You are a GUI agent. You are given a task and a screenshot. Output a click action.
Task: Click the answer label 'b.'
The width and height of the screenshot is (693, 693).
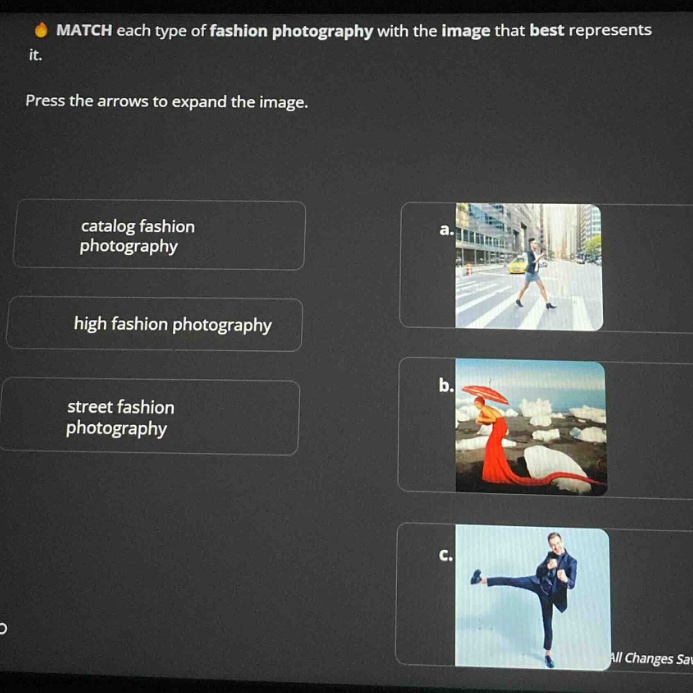pos(446,386)
